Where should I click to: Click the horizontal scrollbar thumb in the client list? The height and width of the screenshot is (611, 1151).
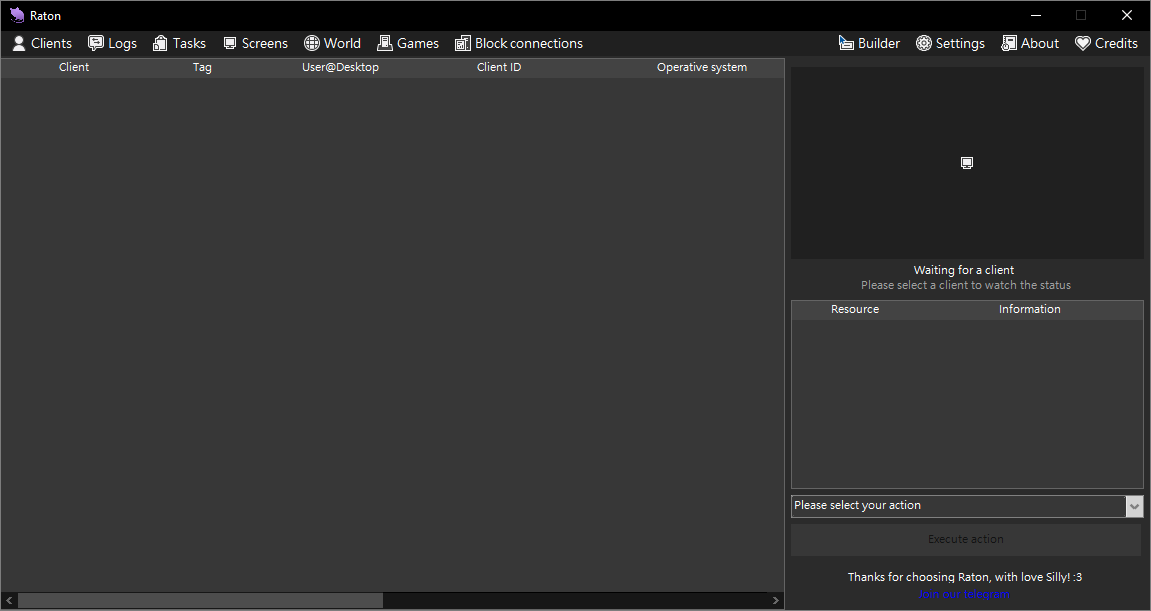[200, 601]
